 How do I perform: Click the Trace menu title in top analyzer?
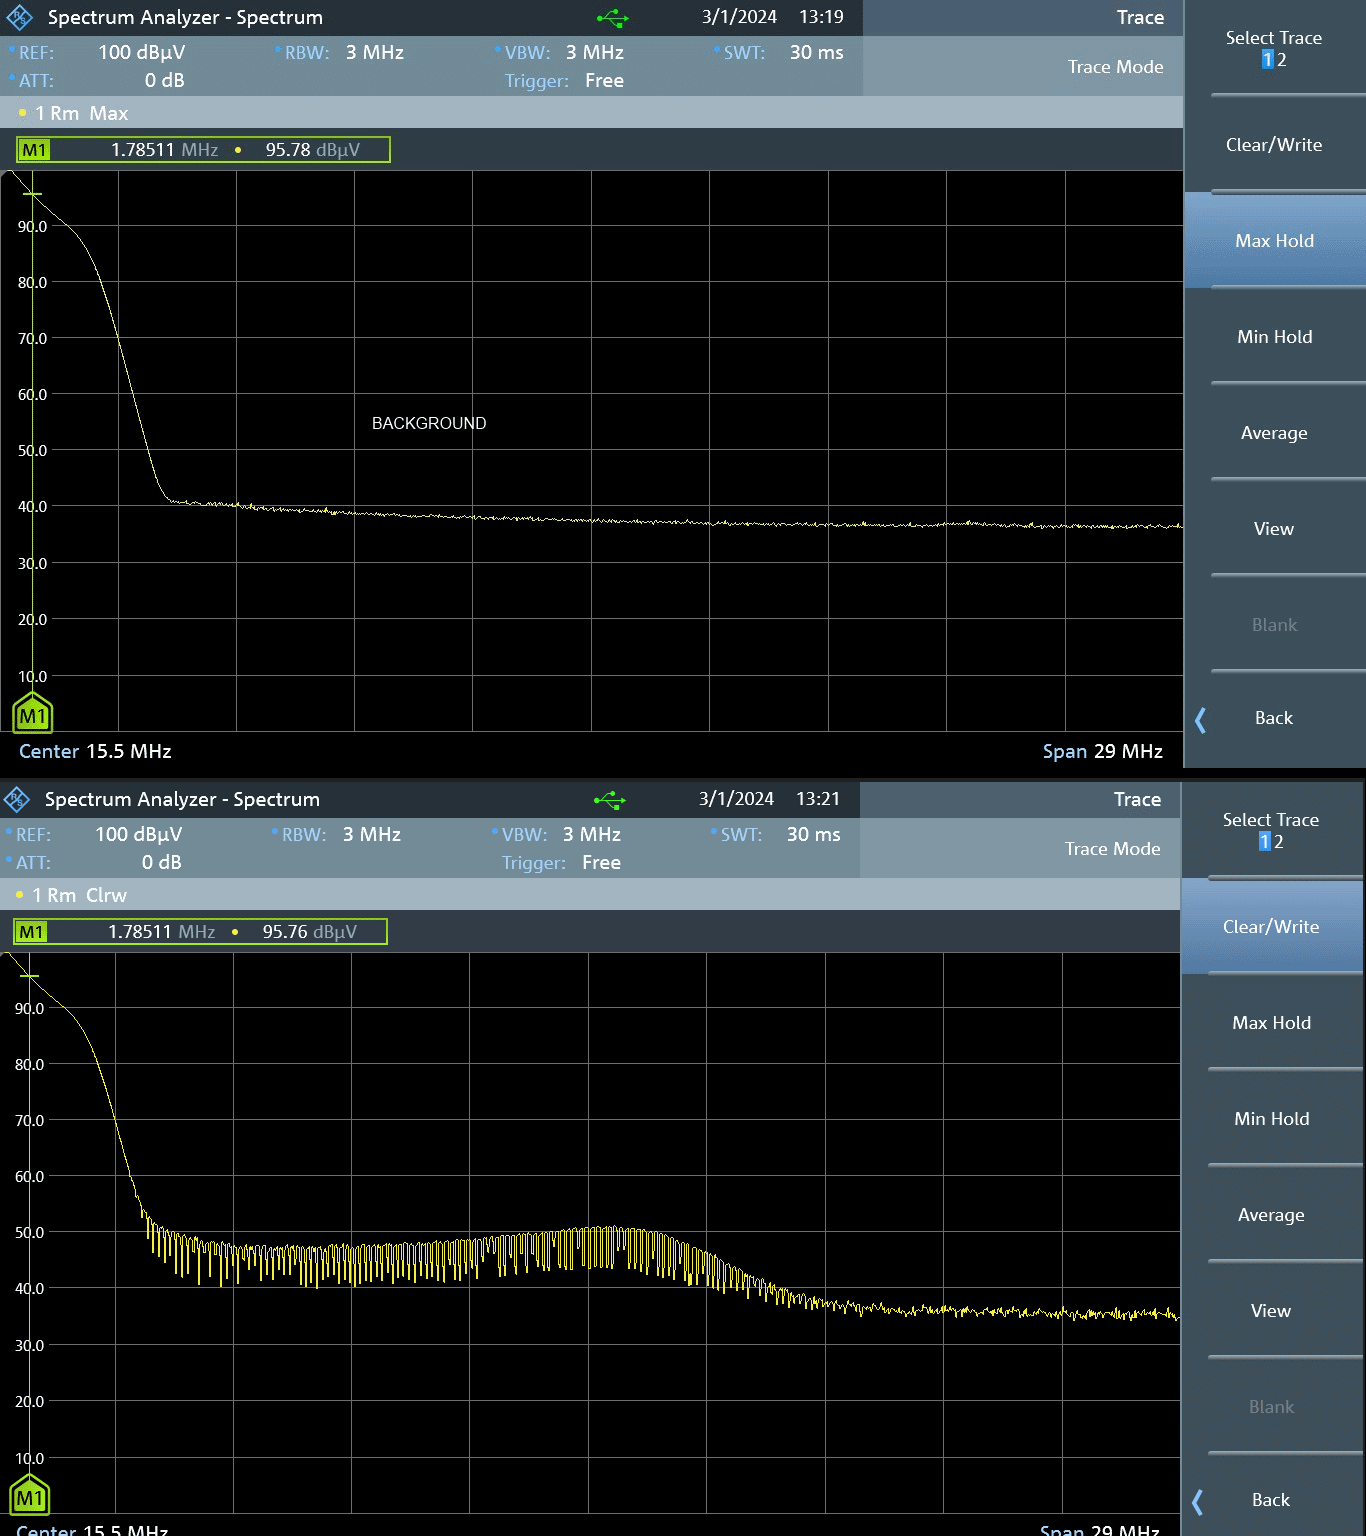[x=1140, y=17]
